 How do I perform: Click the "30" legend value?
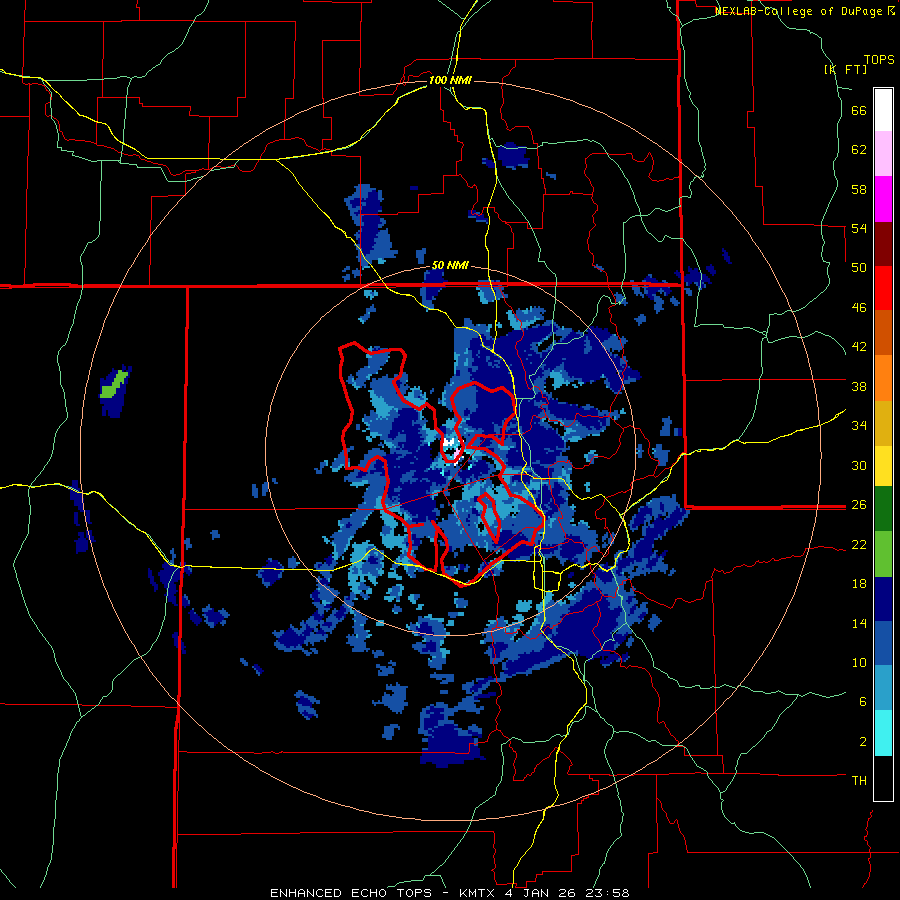click(859, 465)
